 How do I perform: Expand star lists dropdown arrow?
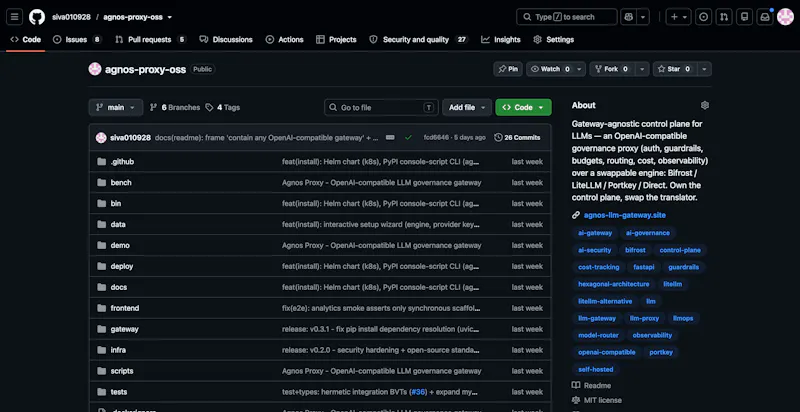point(705,69)
